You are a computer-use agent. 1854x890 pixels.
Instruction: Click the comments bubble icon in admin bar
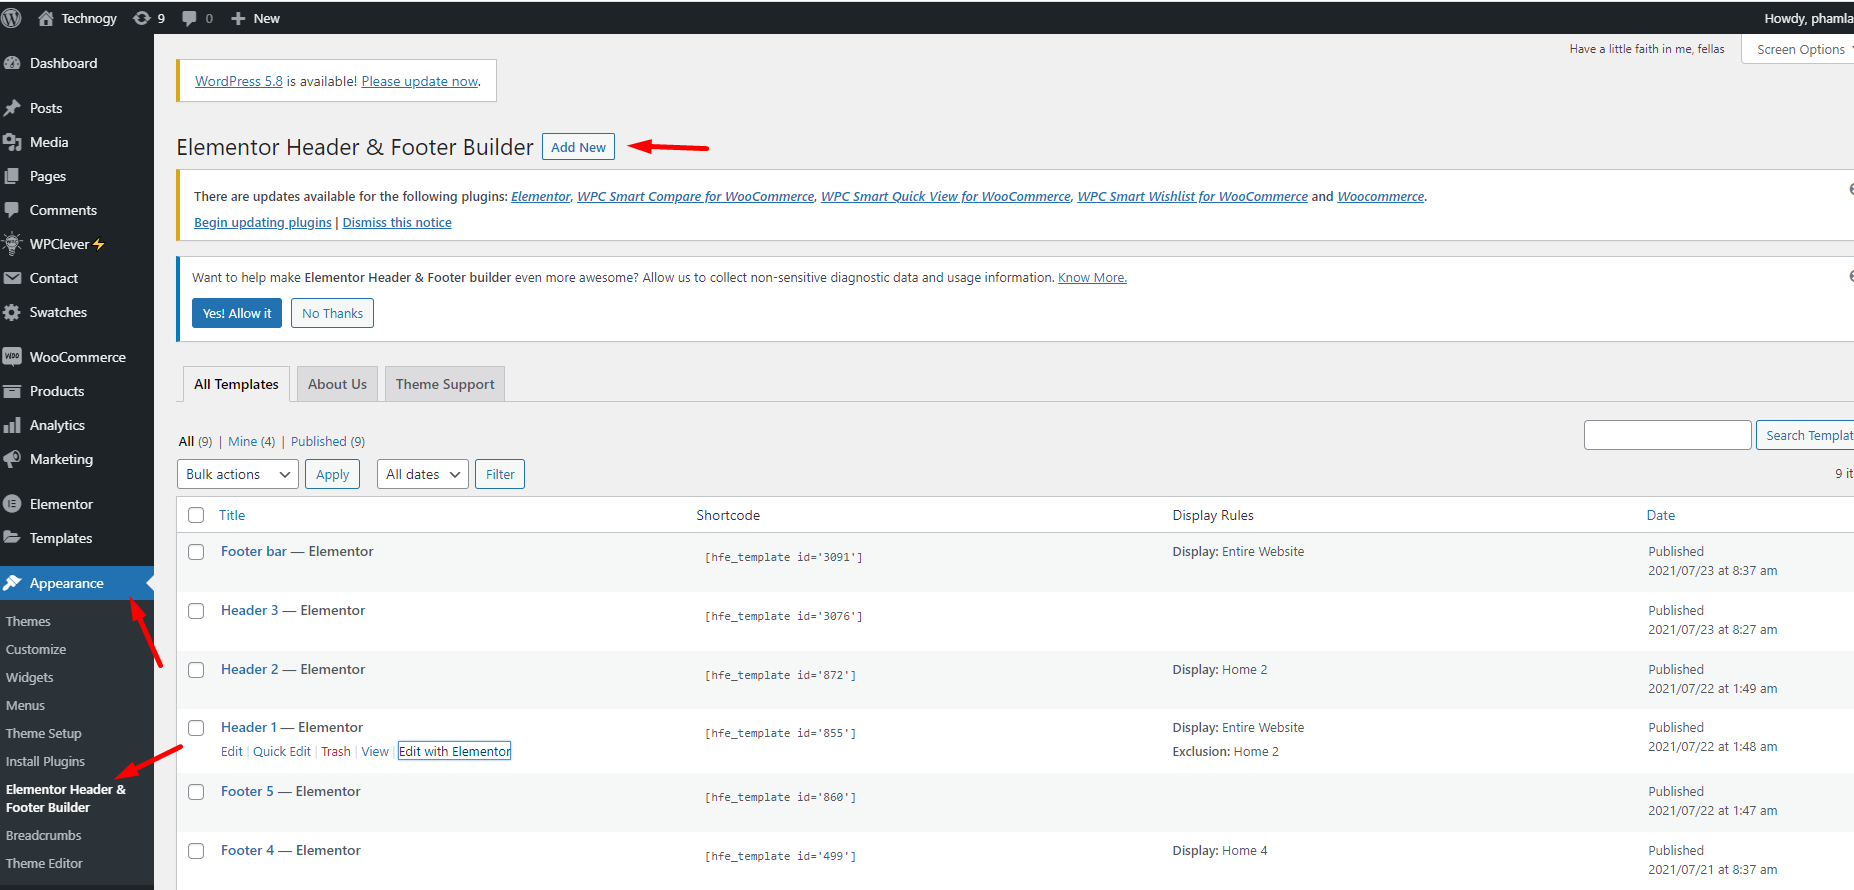(190, 18)
